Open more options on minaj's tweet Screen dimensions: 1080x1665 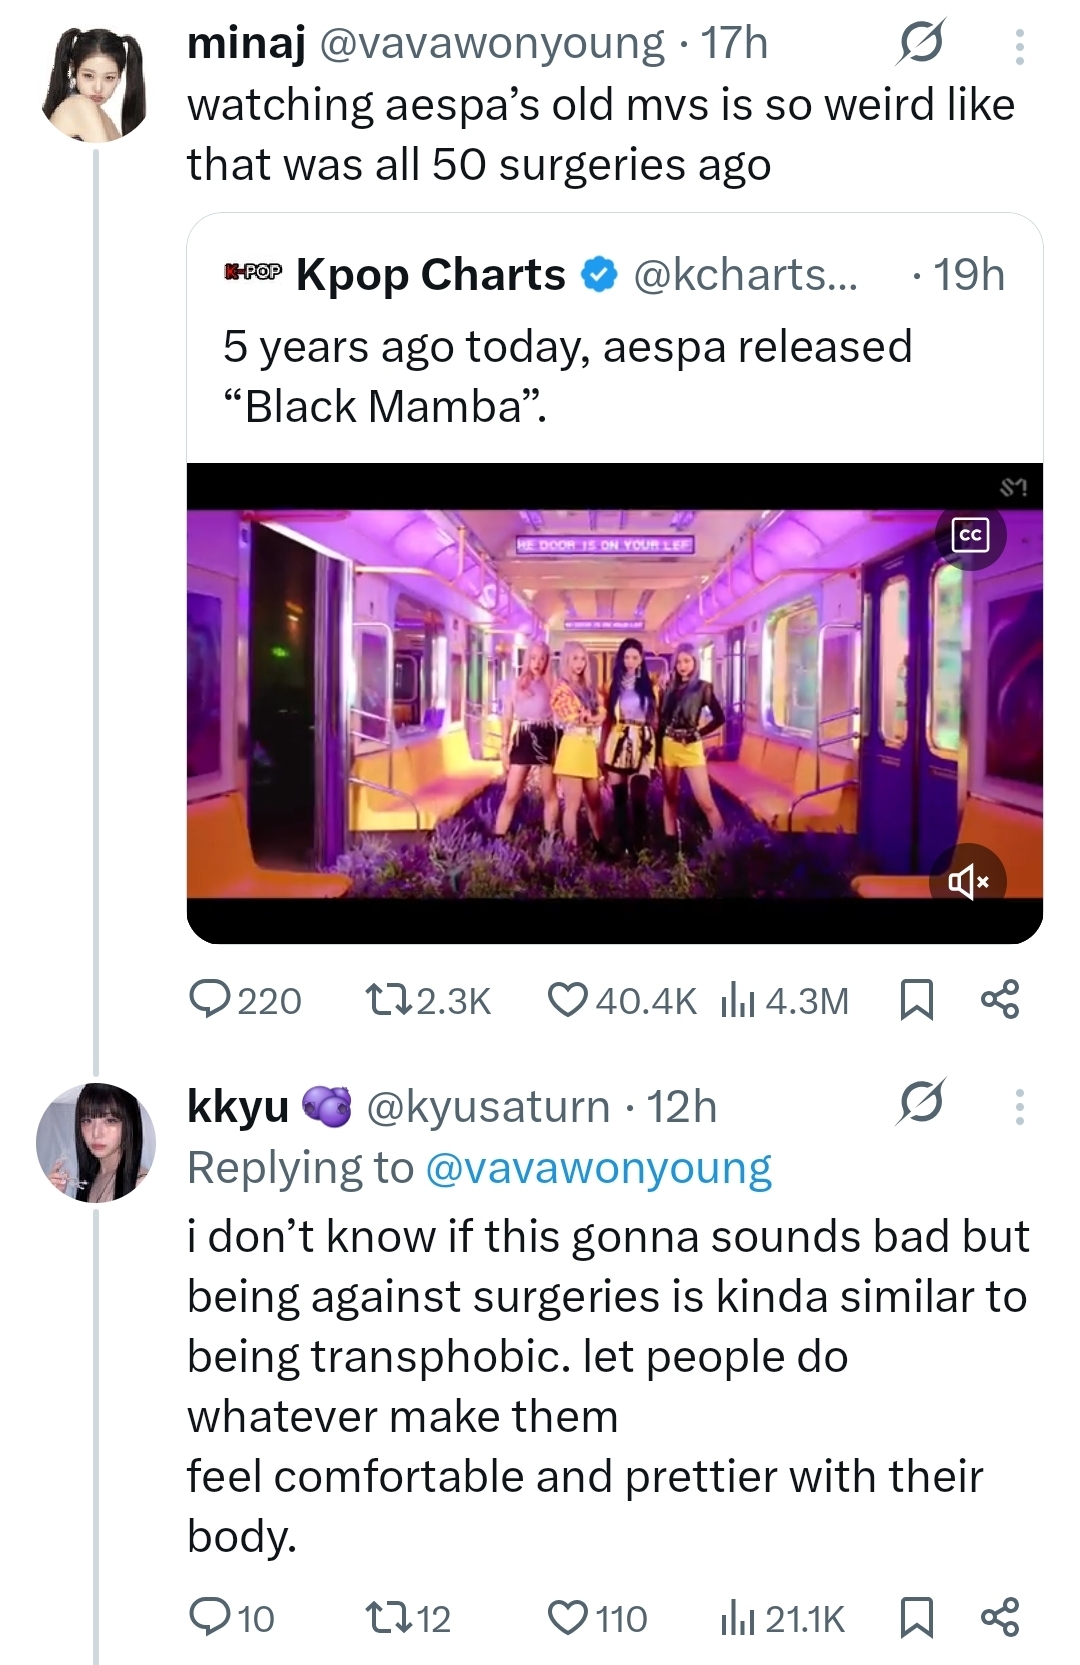1019,46
